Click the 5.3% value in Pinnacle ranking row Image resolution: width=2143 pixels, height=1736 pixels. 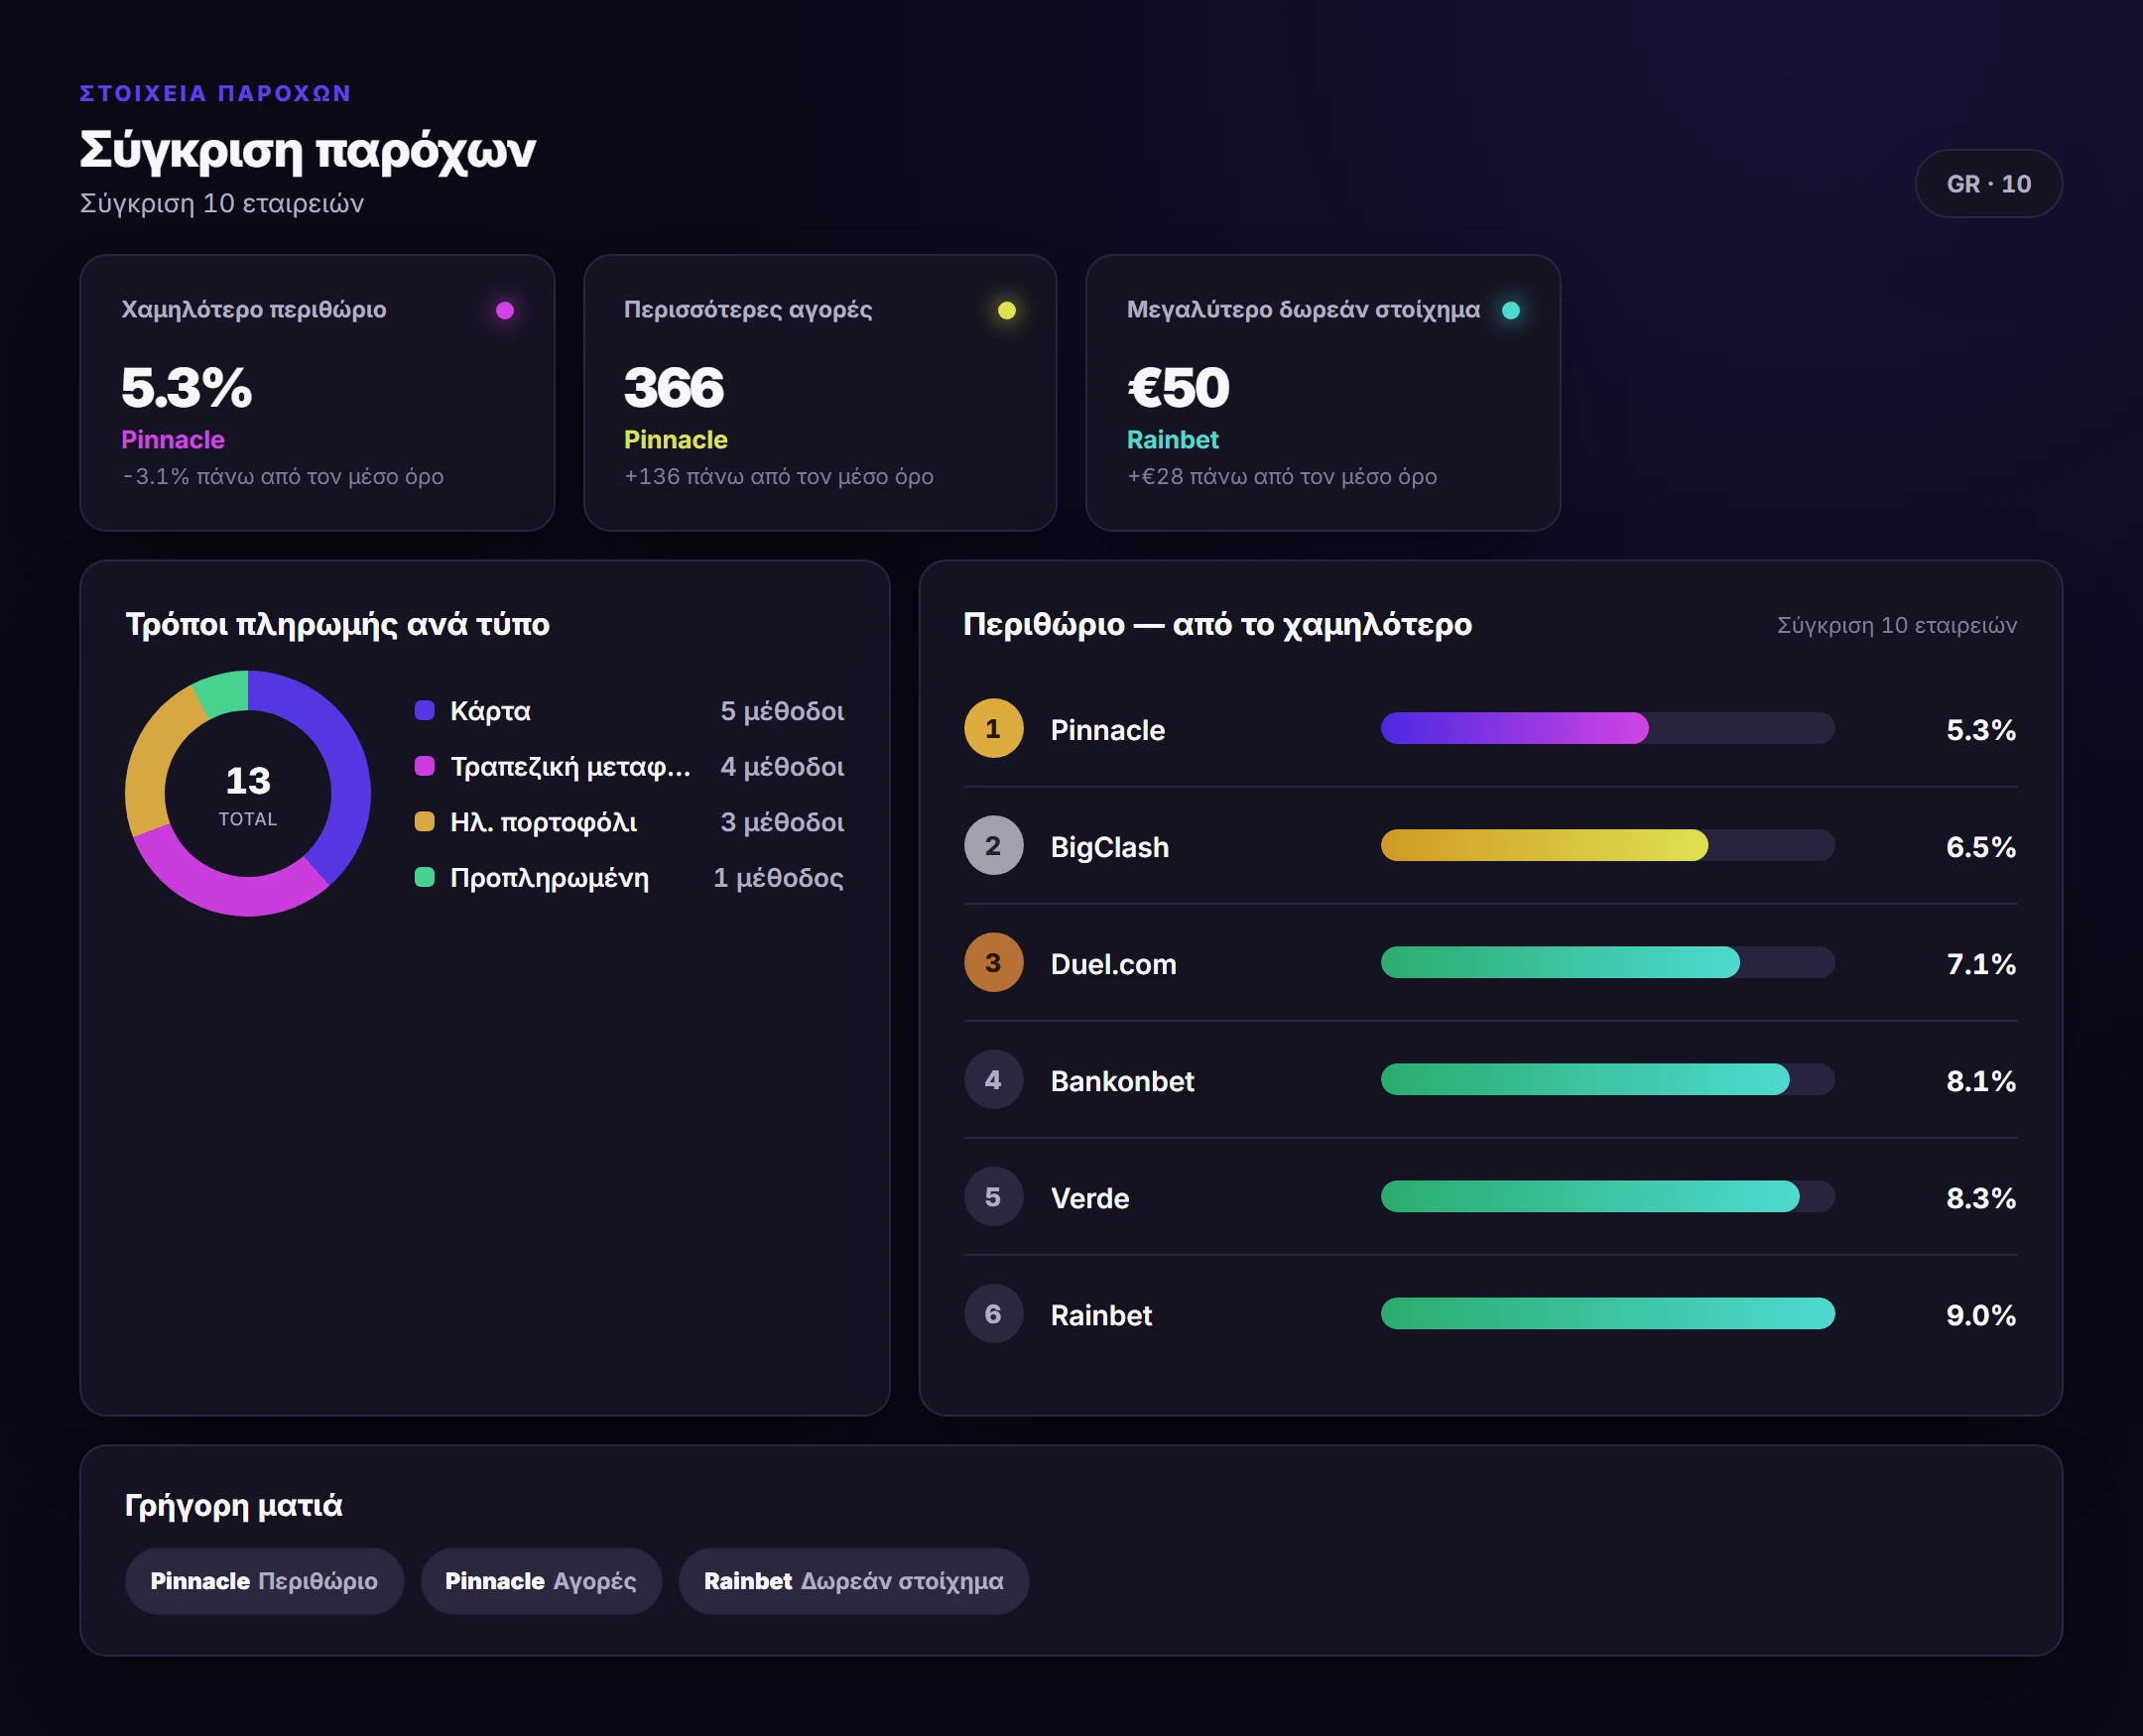pyautogui.click(x=1981, y=730)
